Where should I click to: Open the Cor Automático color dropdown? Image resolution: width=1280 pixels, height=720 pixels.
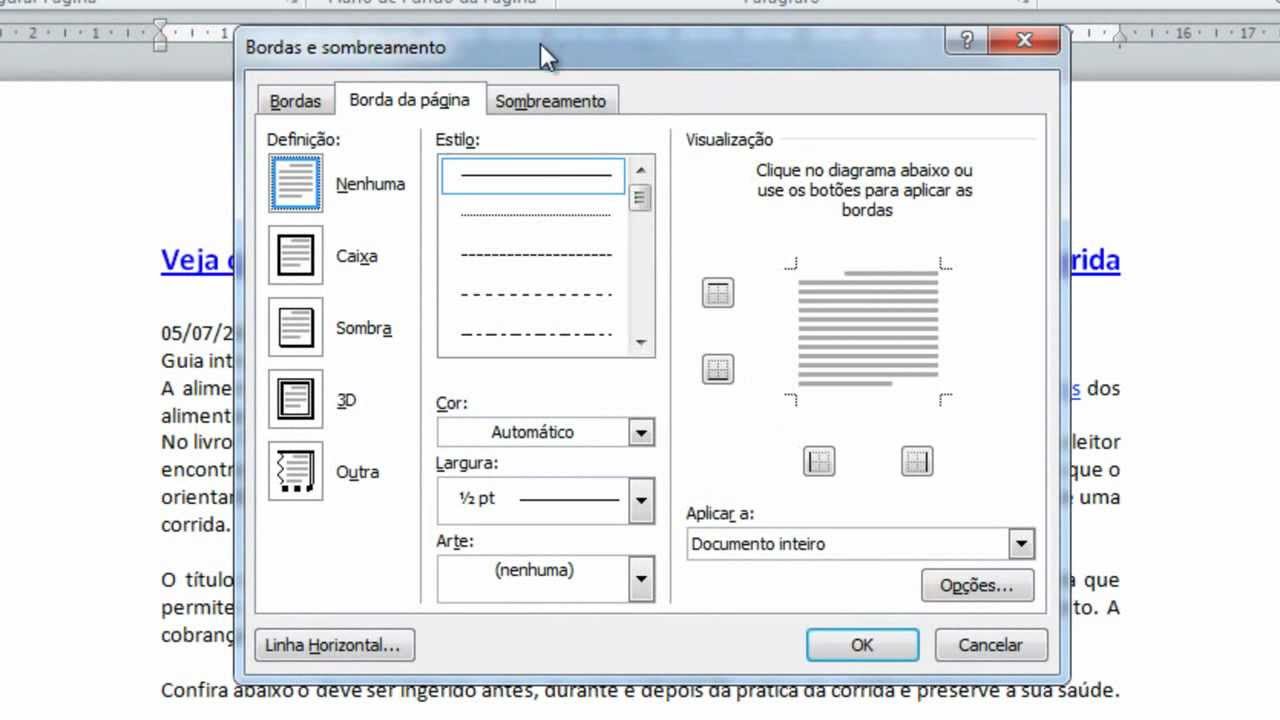click(546, 432)
